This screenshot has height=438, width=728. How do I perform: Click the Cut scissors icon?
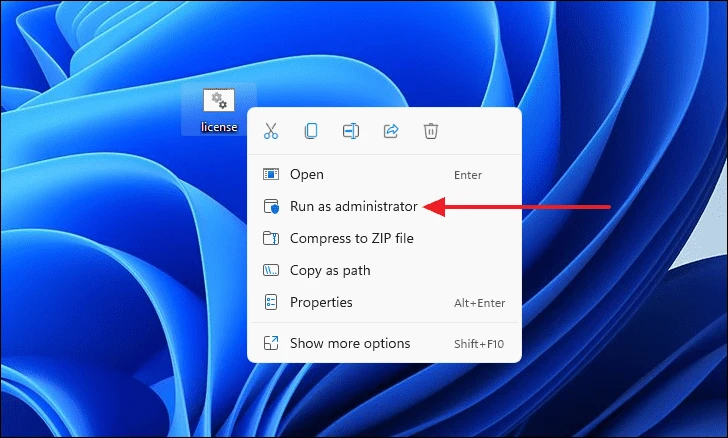(271, 131)
